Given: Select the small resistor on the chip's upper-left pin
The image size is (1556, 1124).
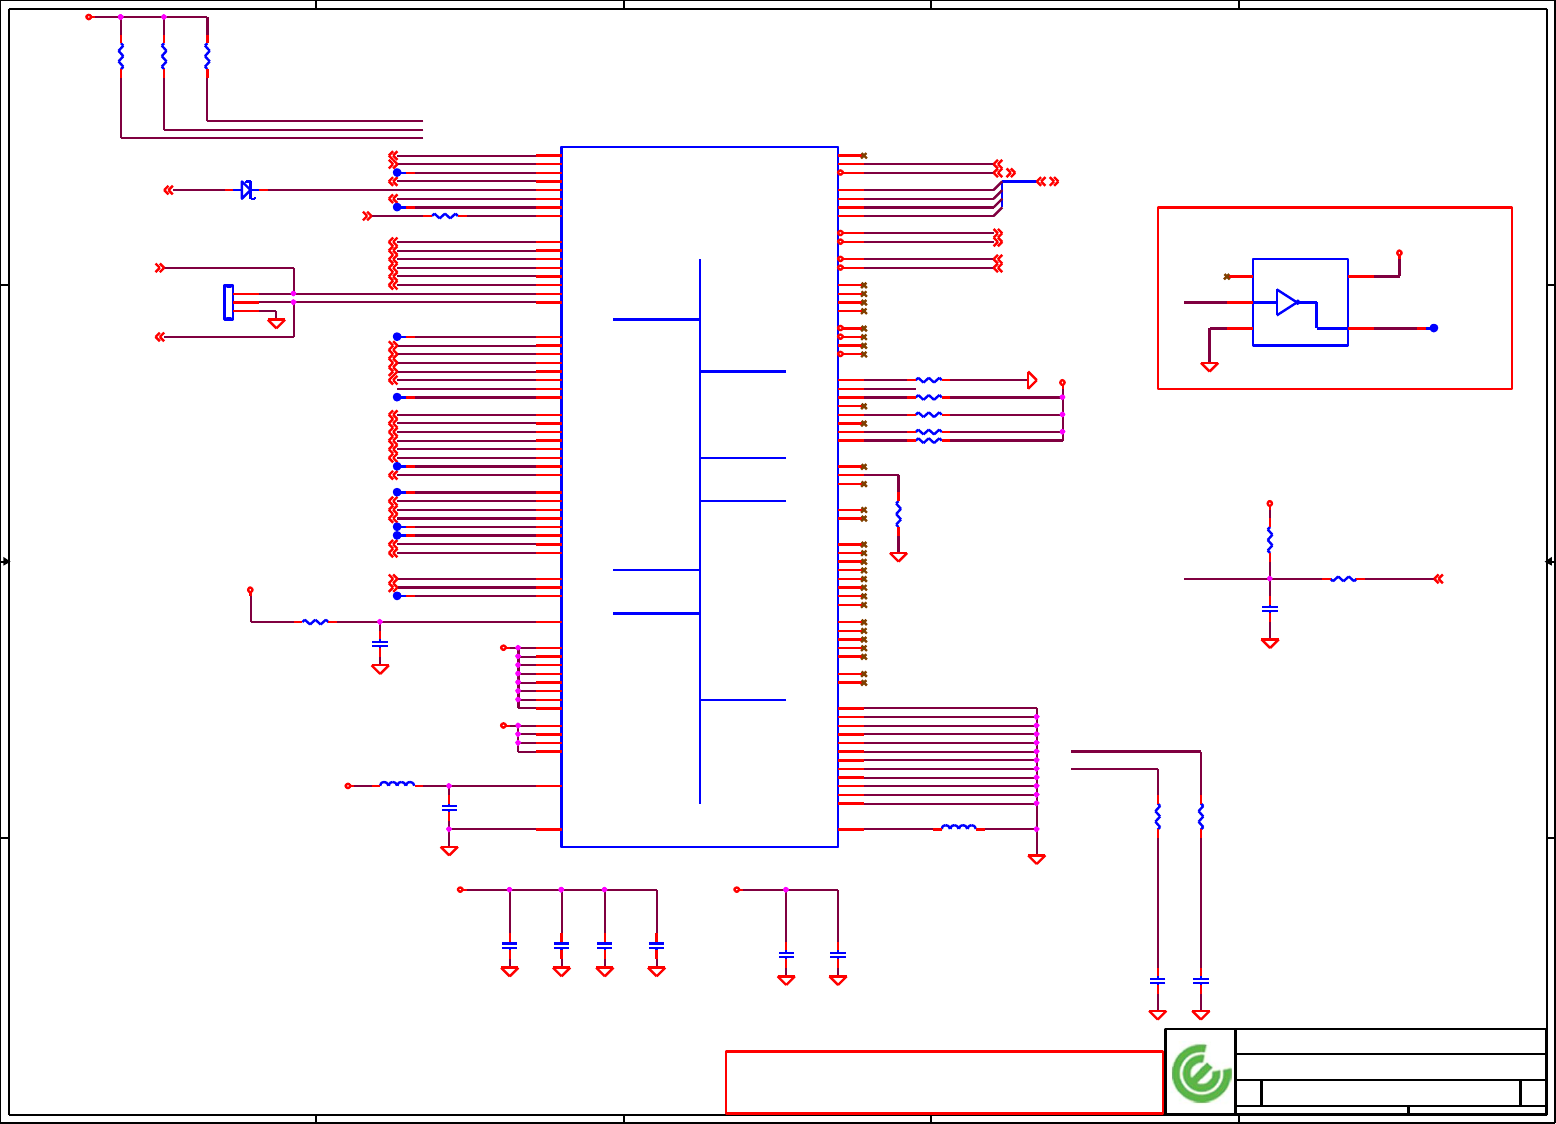Looking at the screenshot, I should pos(445,216).
